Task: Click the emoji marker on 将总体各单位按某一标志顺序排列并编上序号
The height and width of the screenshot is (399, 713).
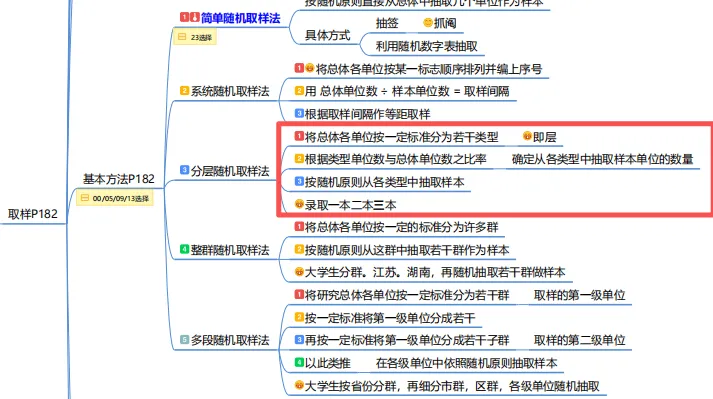Action: pos(309,68)
